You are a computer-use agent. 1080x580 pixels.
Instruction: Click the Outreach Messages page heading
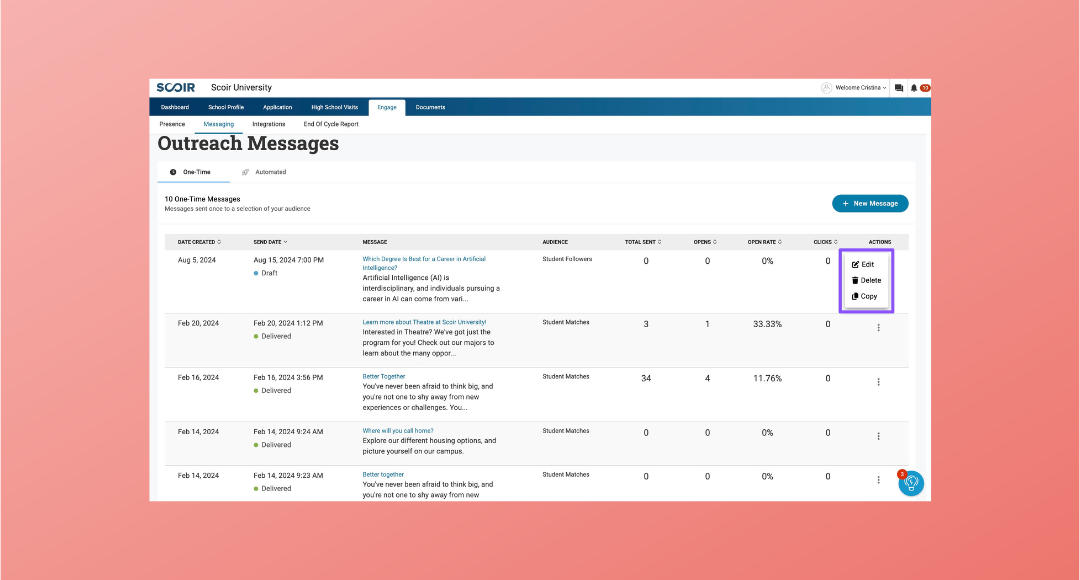pyautogui.click(x=248, y=143)
